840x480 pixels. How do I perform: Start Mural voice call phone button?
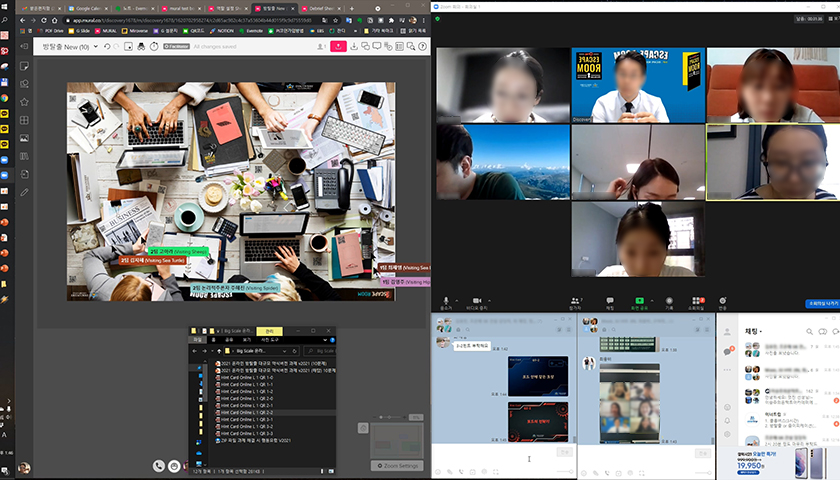point(159,466)
